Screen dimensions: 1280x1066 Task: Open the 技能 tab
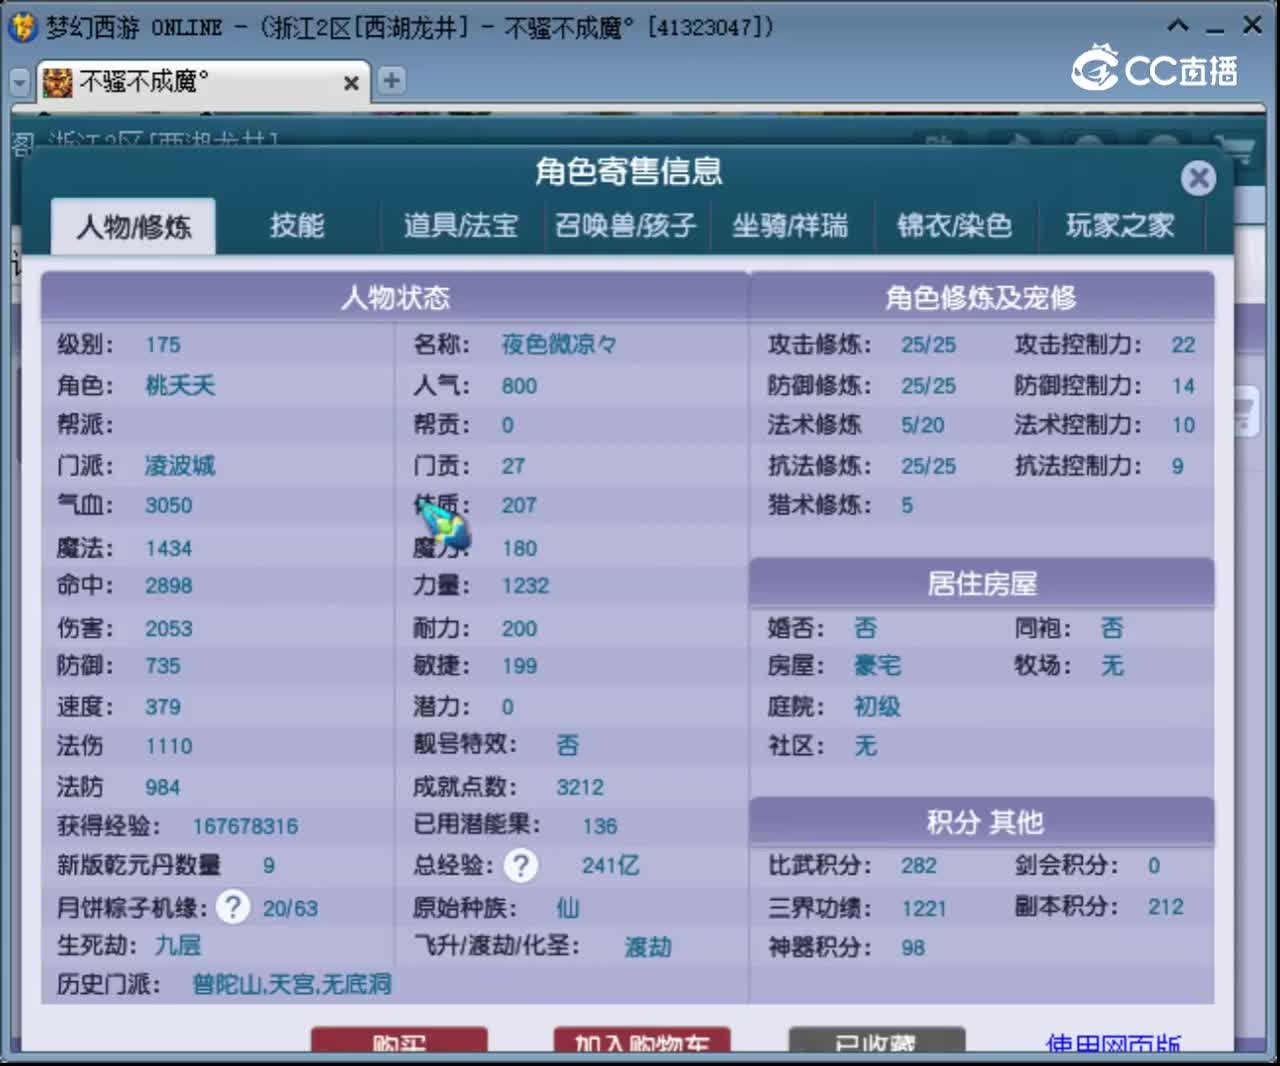(x=297, y=226)
